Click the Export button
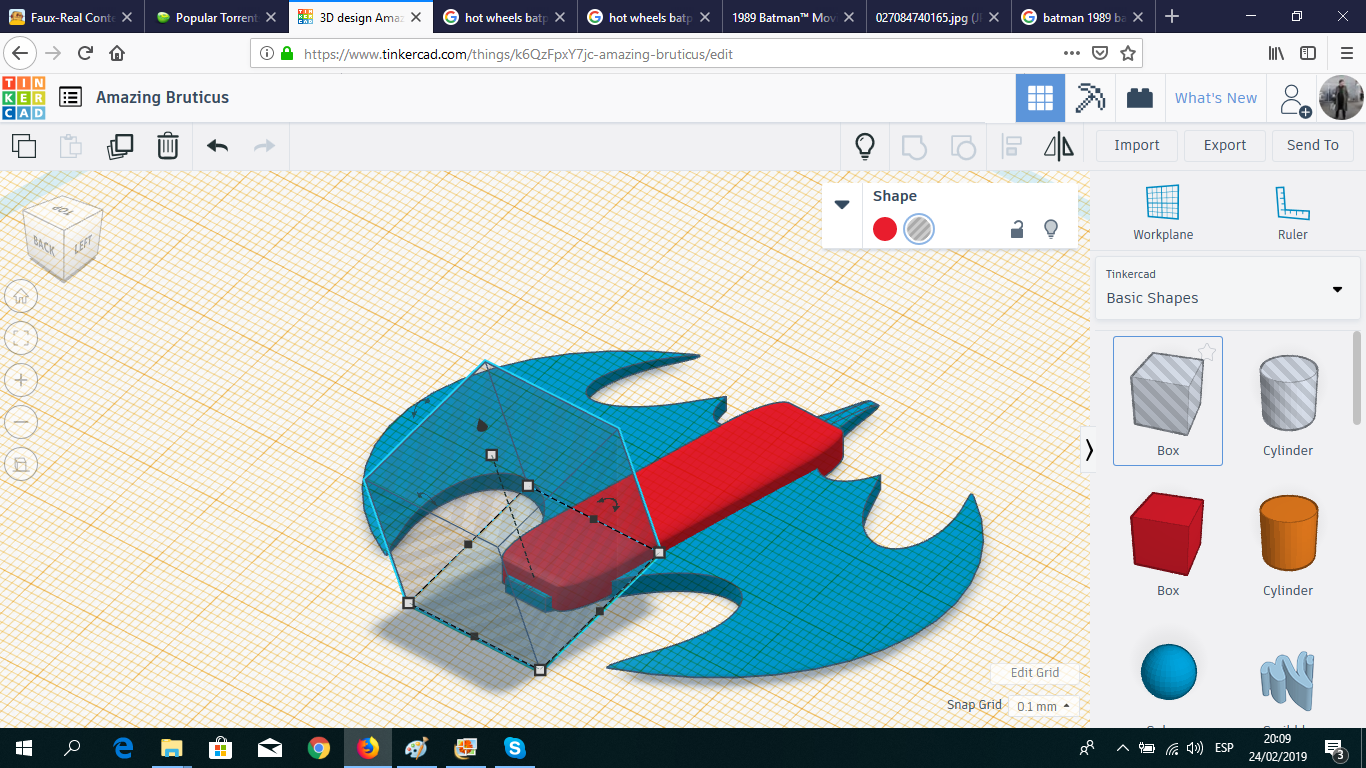 point(1225,145)
